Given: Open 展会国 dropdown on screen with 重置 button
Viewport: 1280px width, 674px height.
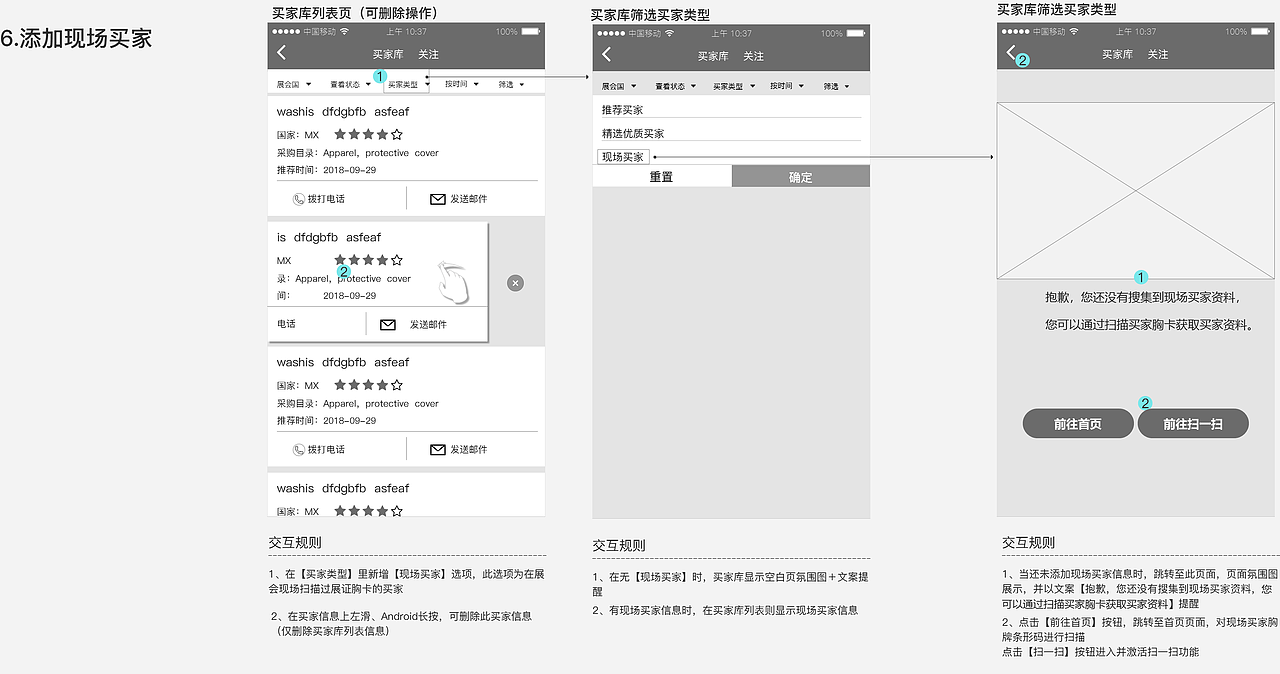Looking at the screenshot, I should click(x=618, y=86).
